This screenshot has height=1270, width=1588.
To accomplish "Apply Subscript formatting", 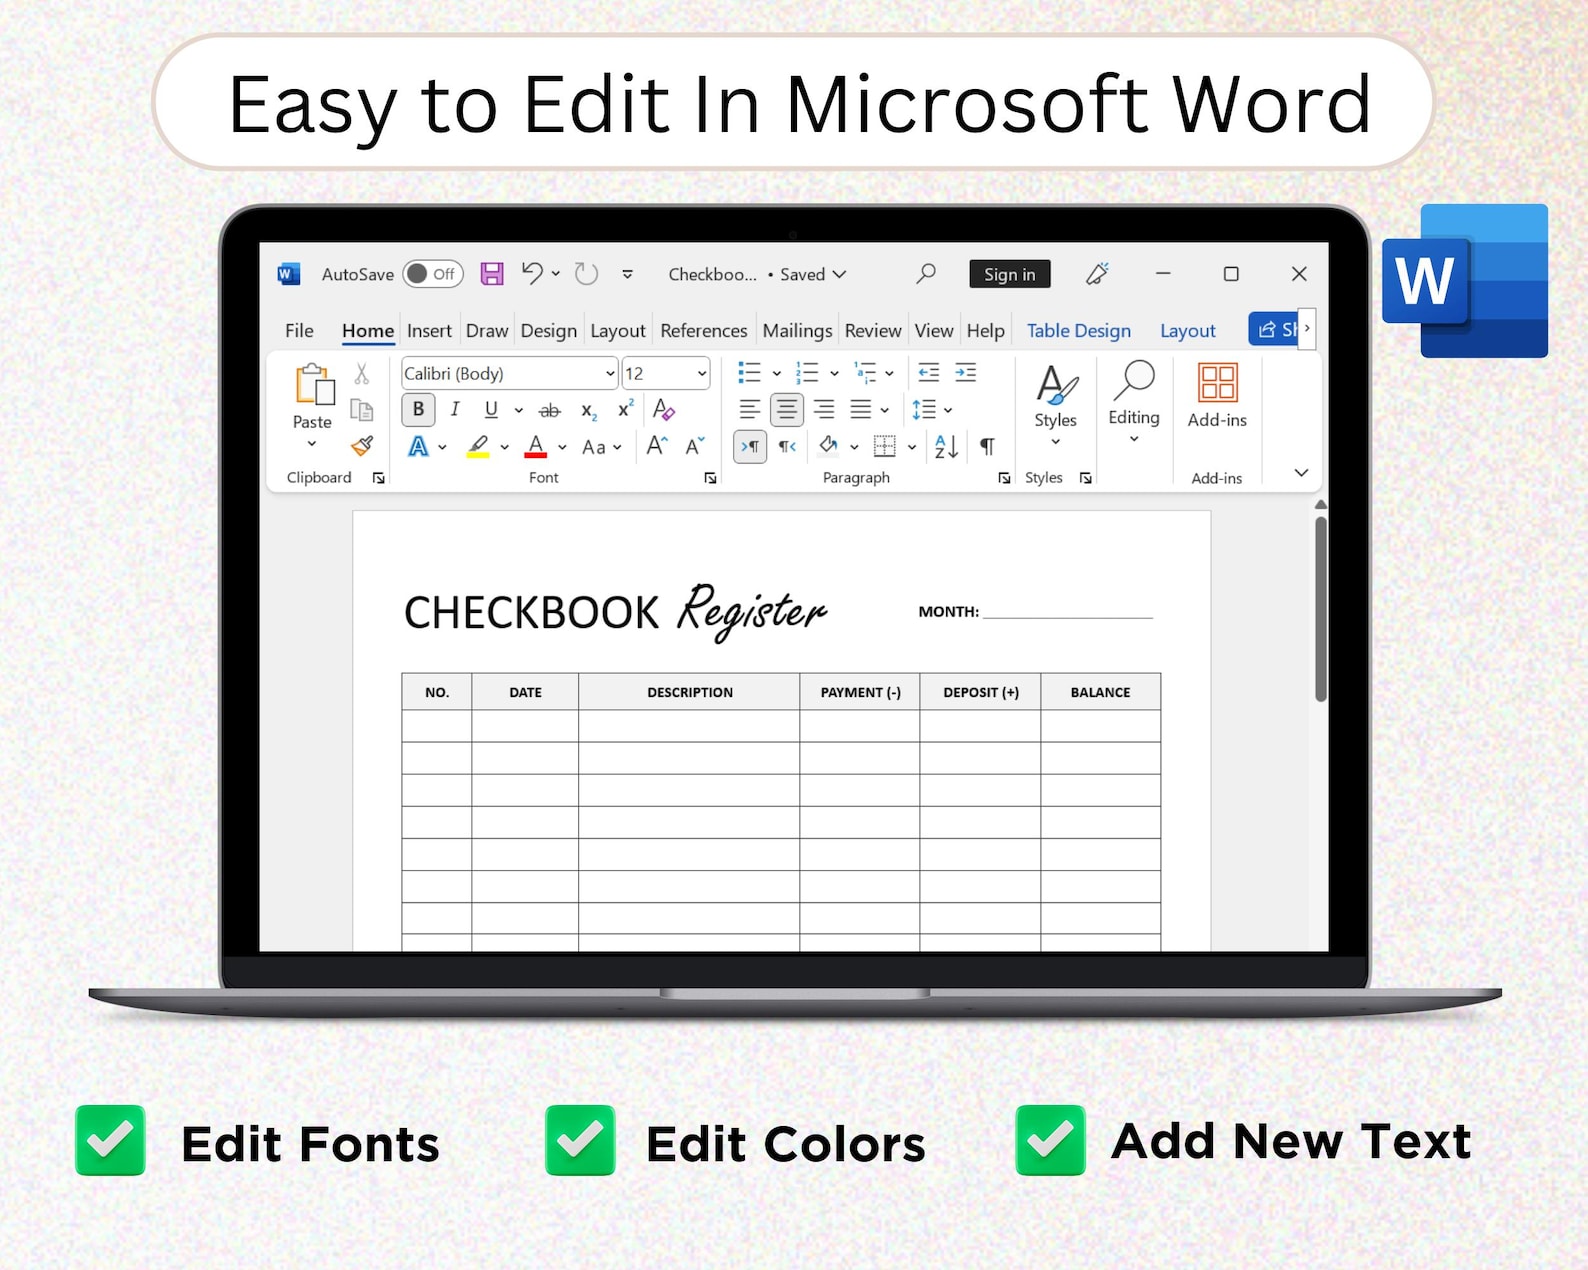I will [589, 411].
